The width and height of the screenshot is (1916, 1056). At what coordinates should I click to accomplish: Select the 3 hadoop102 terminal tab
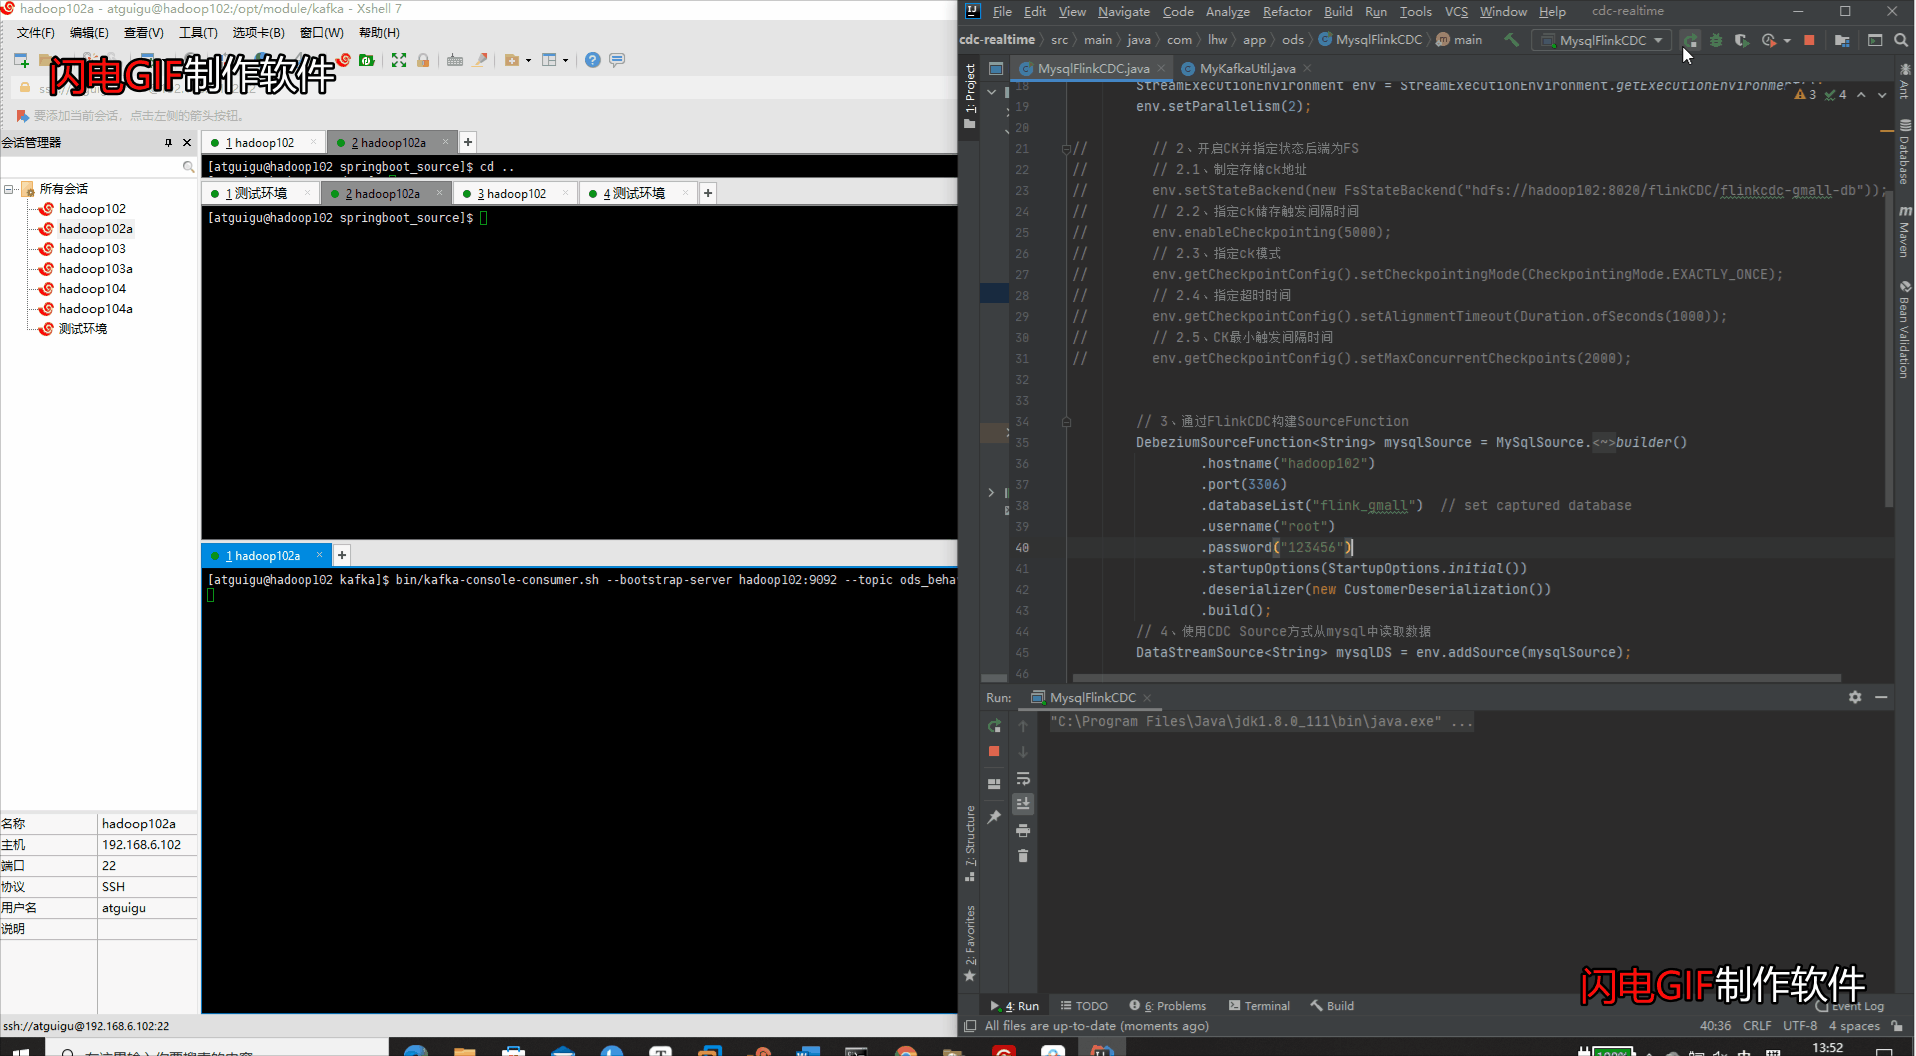tap(511, 194)
